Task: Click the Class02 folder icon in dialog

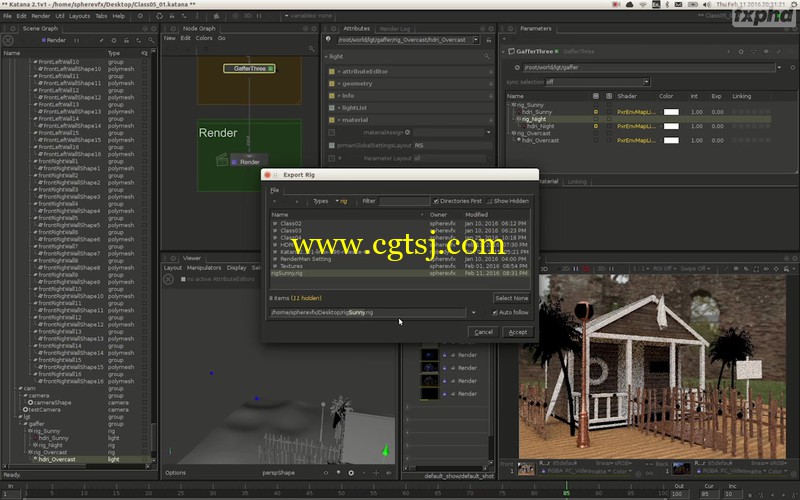Action: pyautogui.click(x=275, y=223)
